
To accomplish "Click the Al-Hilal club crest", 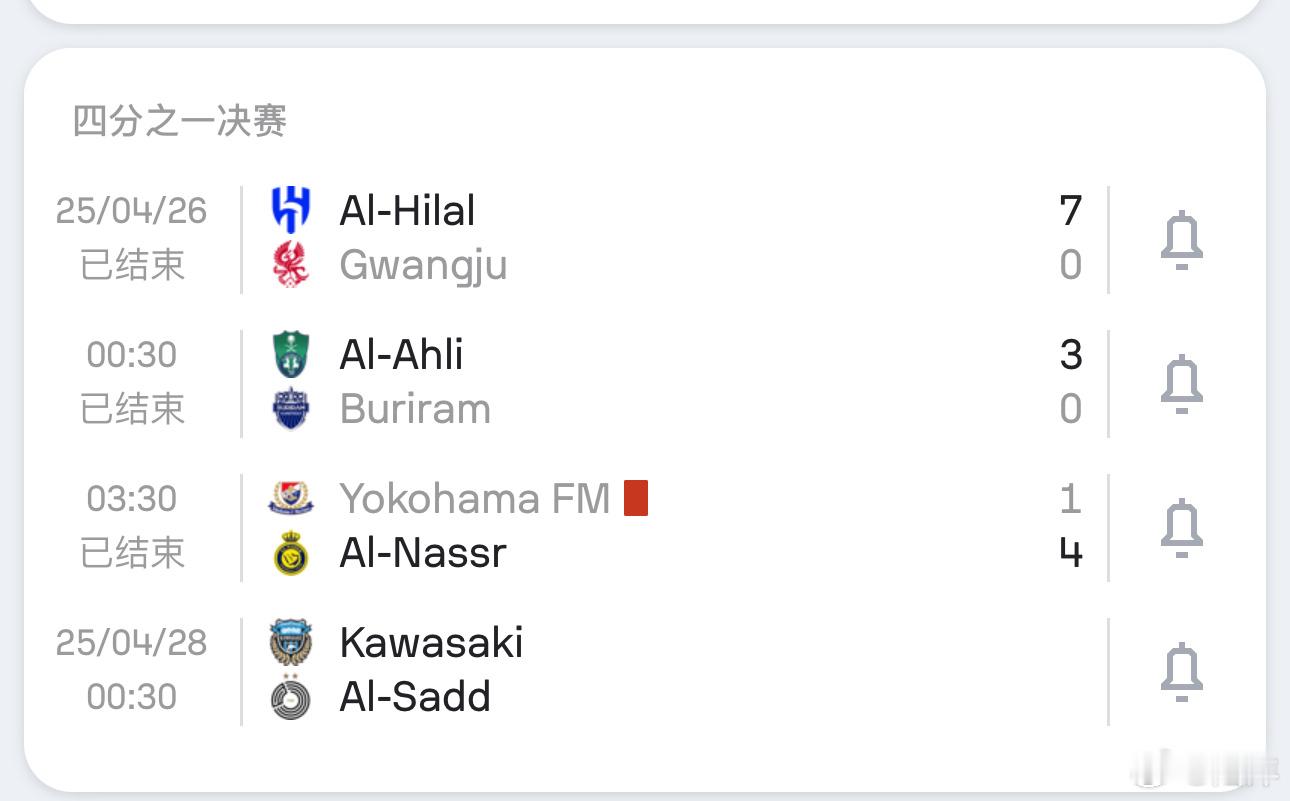I will tap(291, 210).
